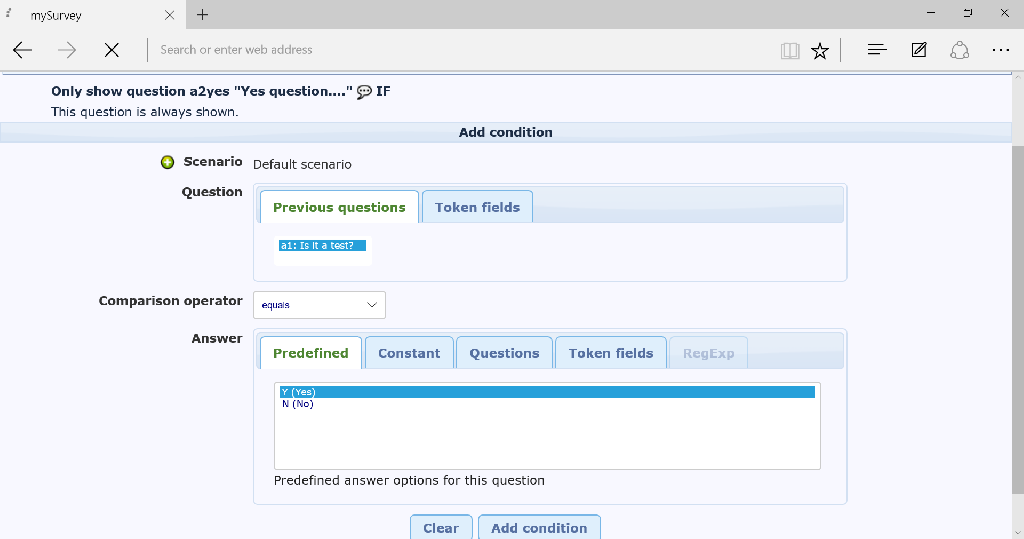Open a new browser tab
The width and height of the screenshot is (1024, 539).
(203, 14)
